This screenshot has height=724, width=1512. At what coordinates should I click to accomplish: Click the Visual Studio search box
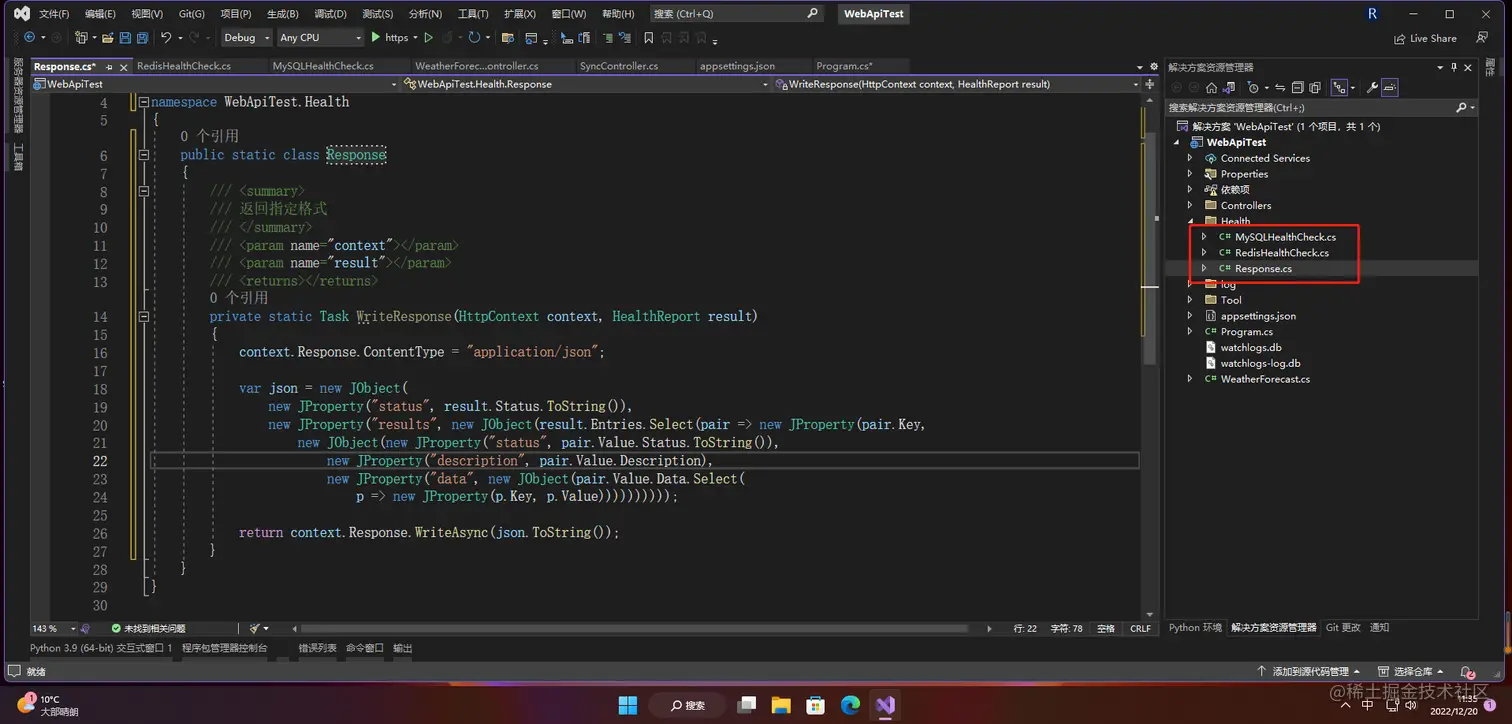click(x=735, y=14)
